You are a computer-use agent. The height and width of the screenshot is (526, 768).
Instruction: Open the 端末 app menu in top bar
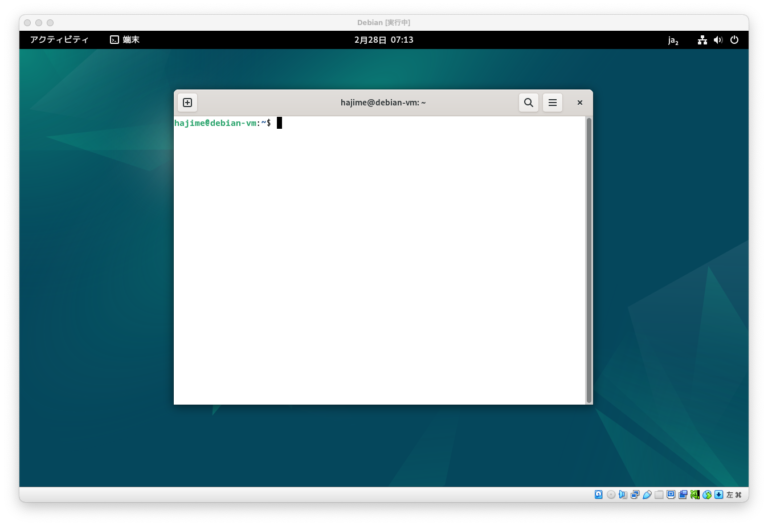pyautogui.click(x=125, y=40)
